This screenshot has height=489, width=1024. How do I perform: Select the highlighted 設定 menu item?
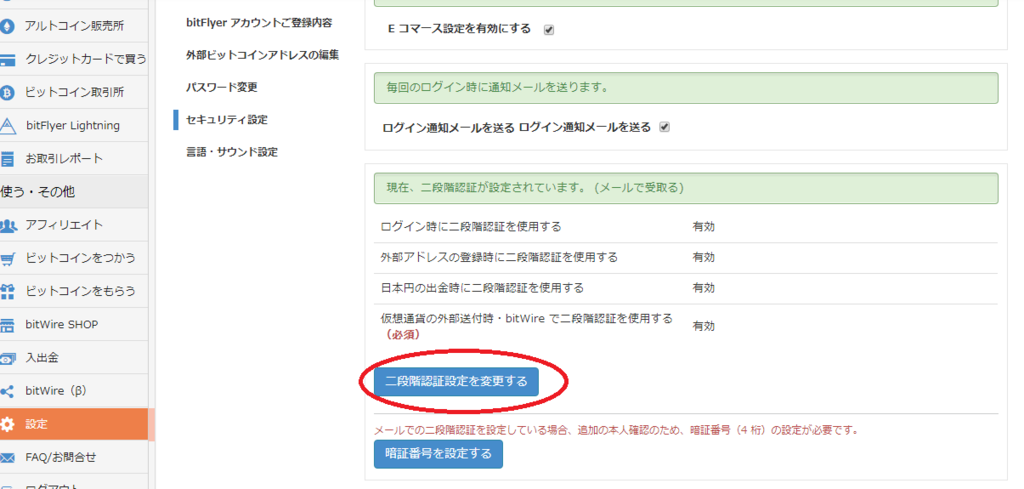(74, 424)
